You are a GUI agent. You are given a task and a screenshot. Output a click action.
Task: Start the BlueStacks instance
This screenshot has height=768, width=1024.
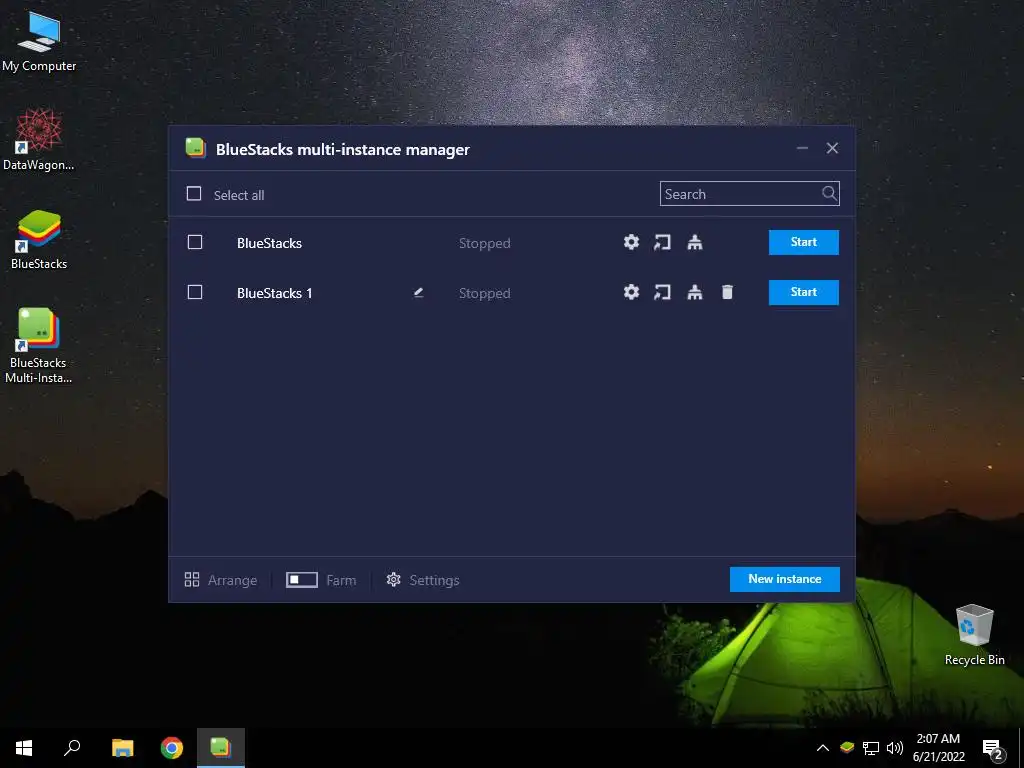803,242
